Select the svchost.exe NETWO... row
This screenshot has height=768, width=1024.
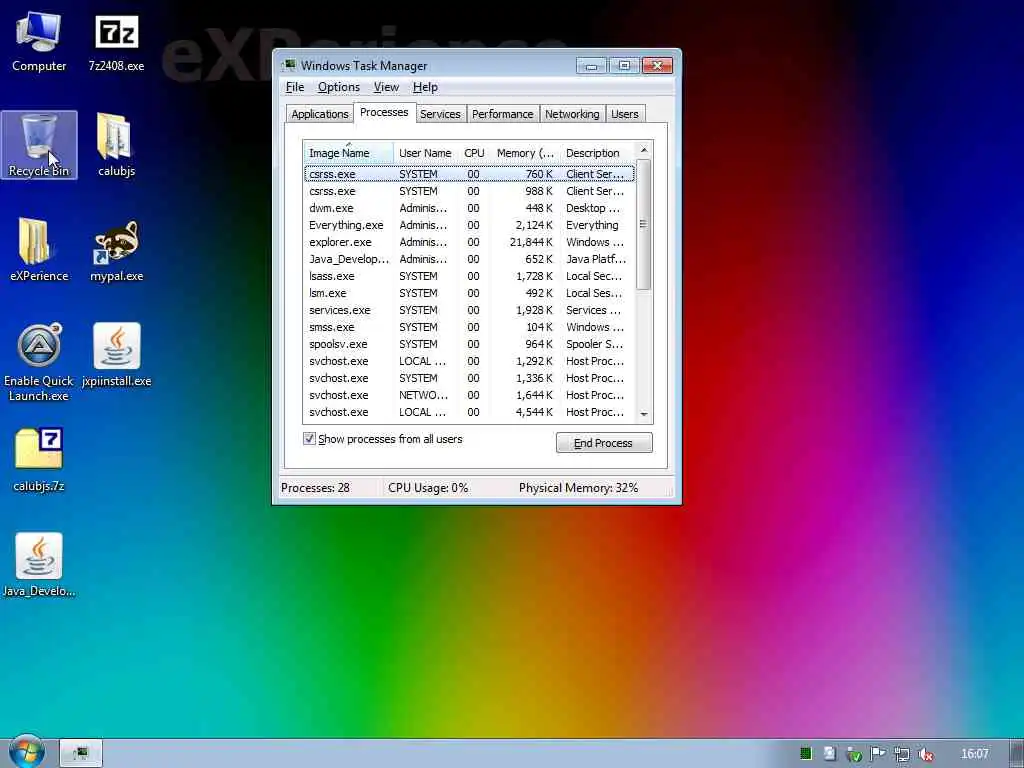tap(469, 395)
